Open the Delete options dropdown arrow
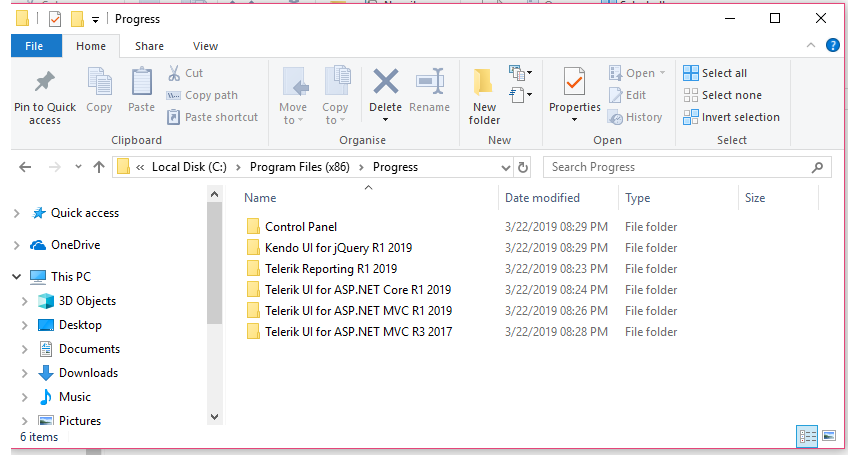 point(385,120)
